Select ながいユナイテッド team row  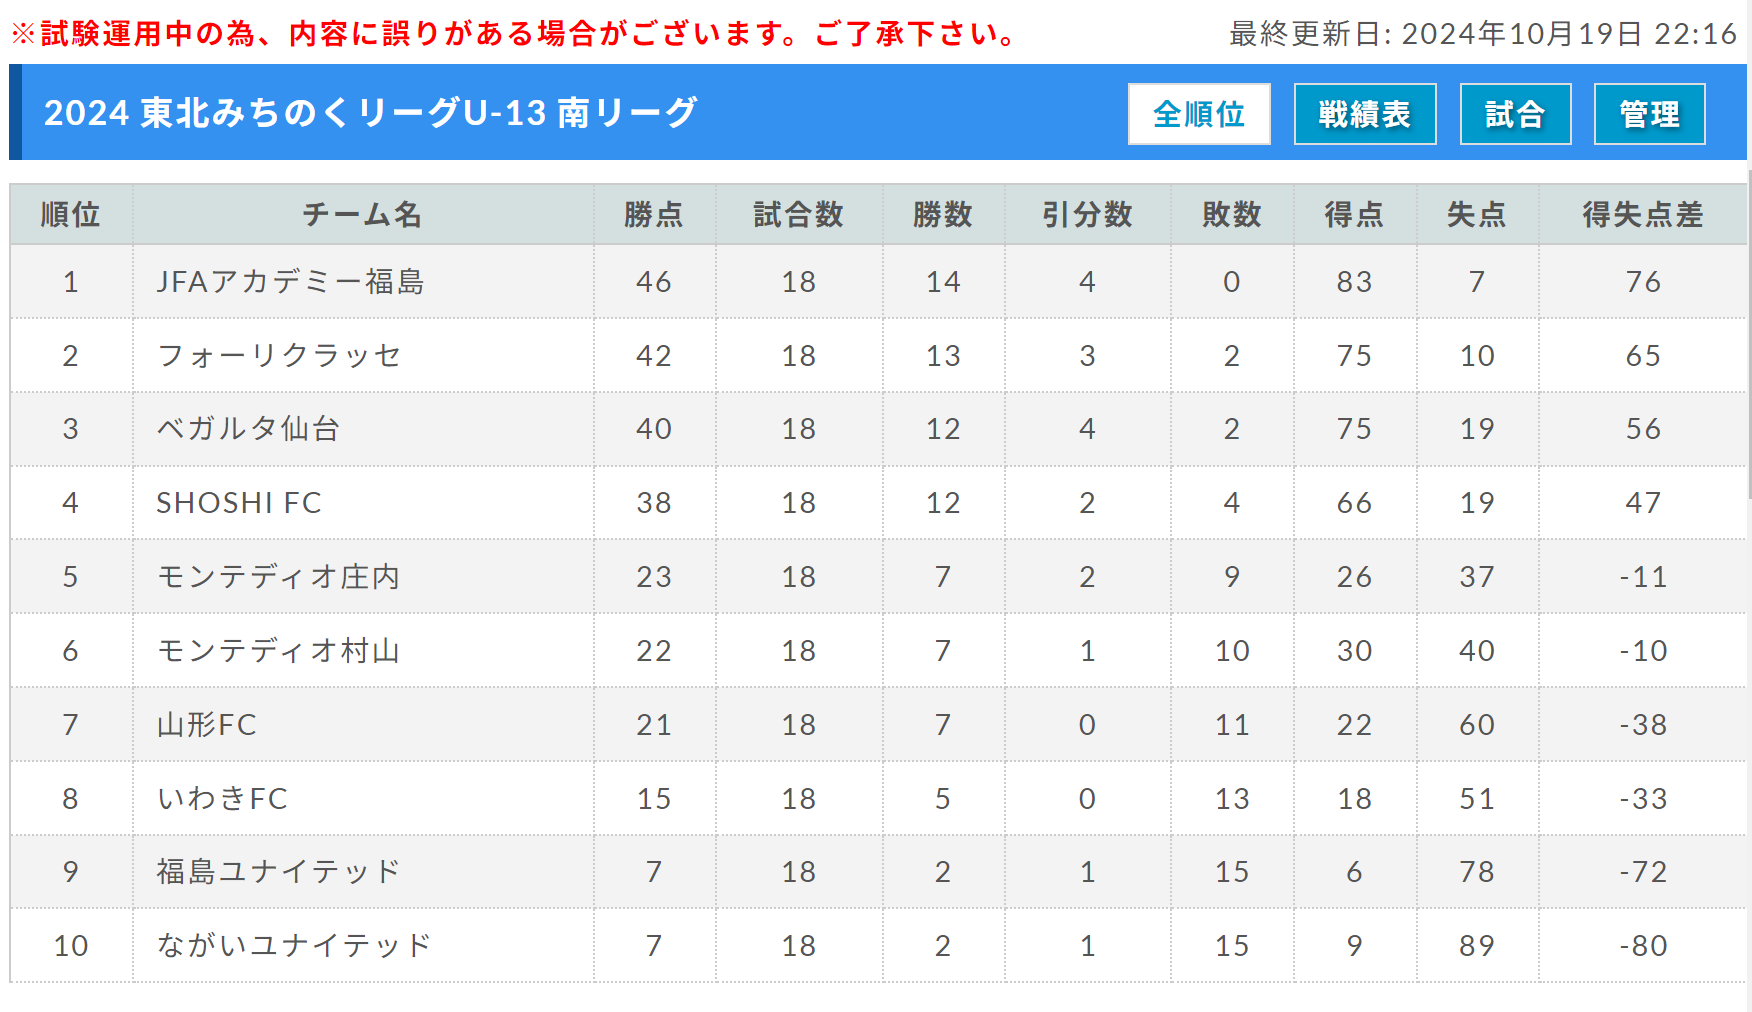point(878,946)
